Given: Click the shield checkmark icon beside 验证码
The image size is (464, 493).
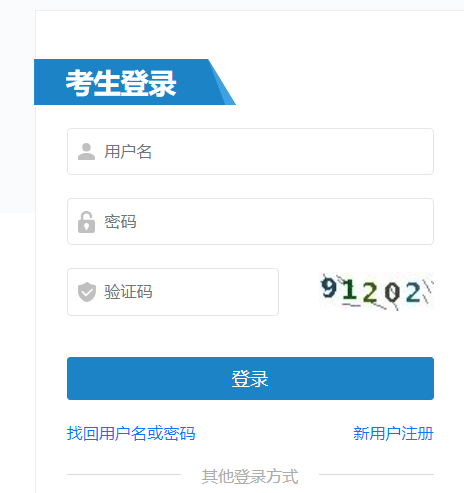Looking at the screenshot, I should click(x=87, y=292).
